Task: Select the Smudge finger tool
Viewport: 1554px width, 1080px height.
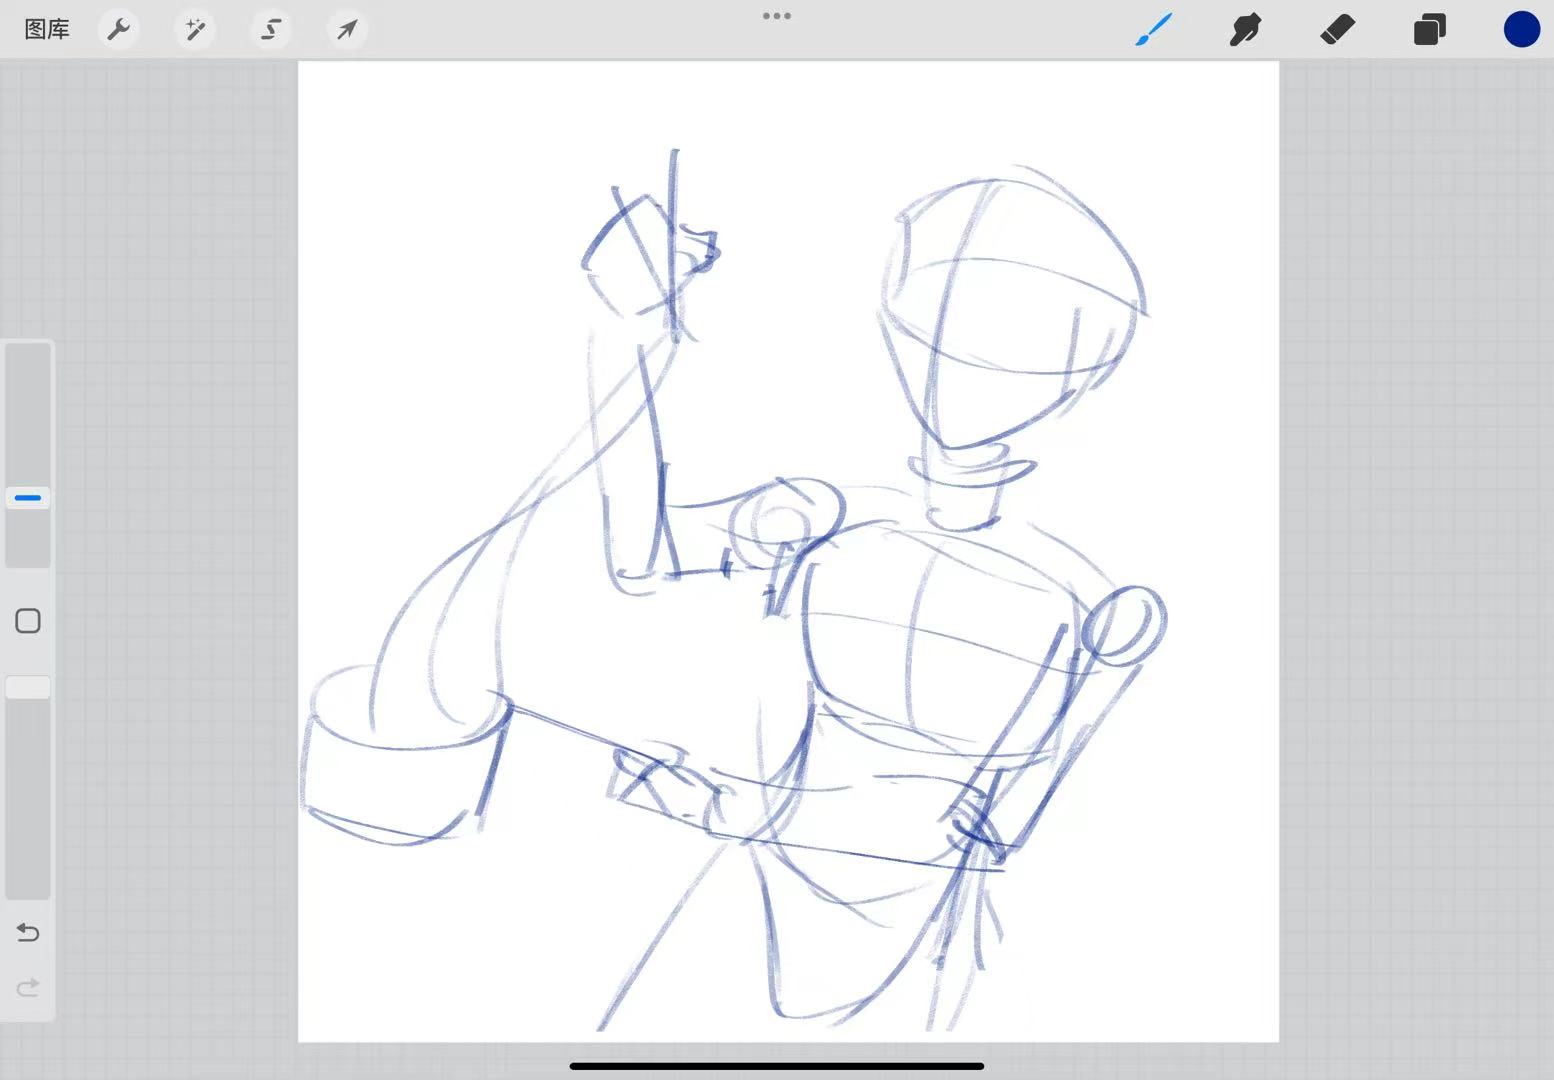Action: coord(1245,29)
